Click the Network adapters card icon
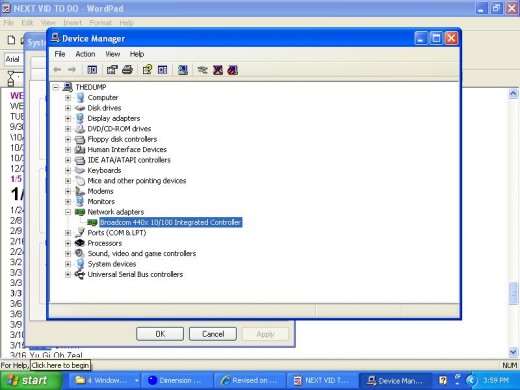Viewport: 520px width, 390px height. 80,212
